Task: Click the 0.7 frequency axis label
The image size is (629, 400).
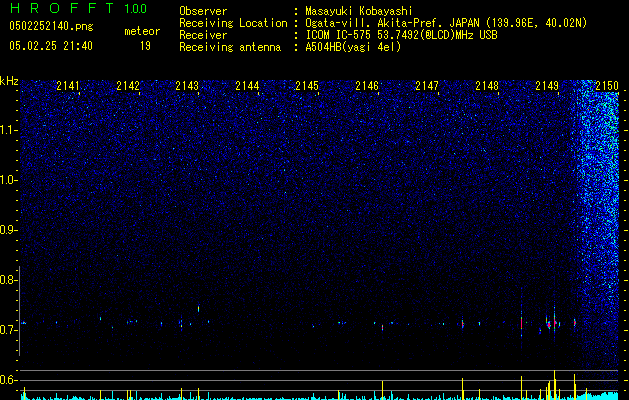Action: 8,330
